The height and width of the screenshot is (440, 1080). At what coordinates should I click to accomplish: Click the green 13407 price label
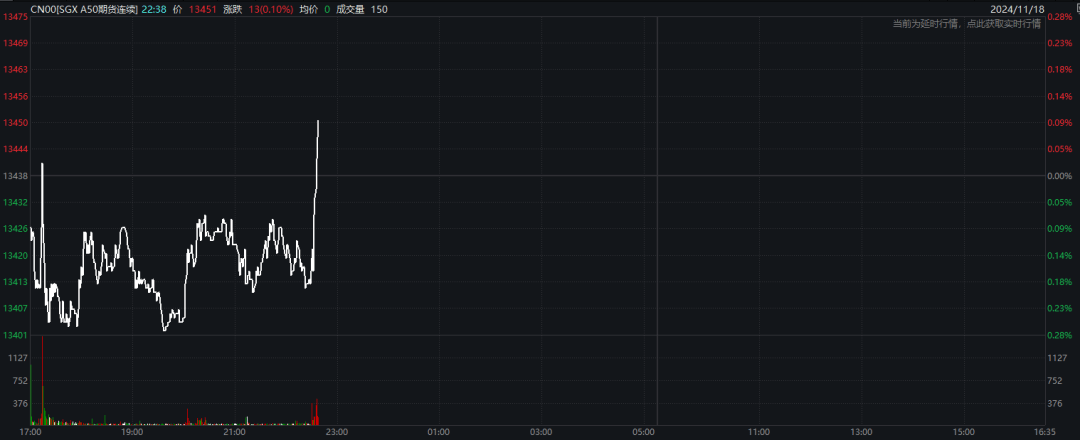coord(14,308)
